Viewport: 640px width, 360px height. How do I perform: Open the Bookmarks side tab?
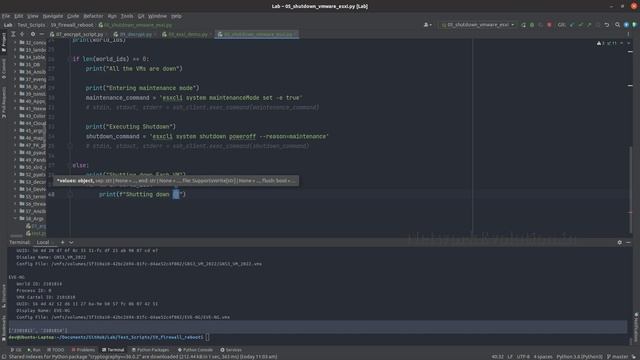(4, 328)
